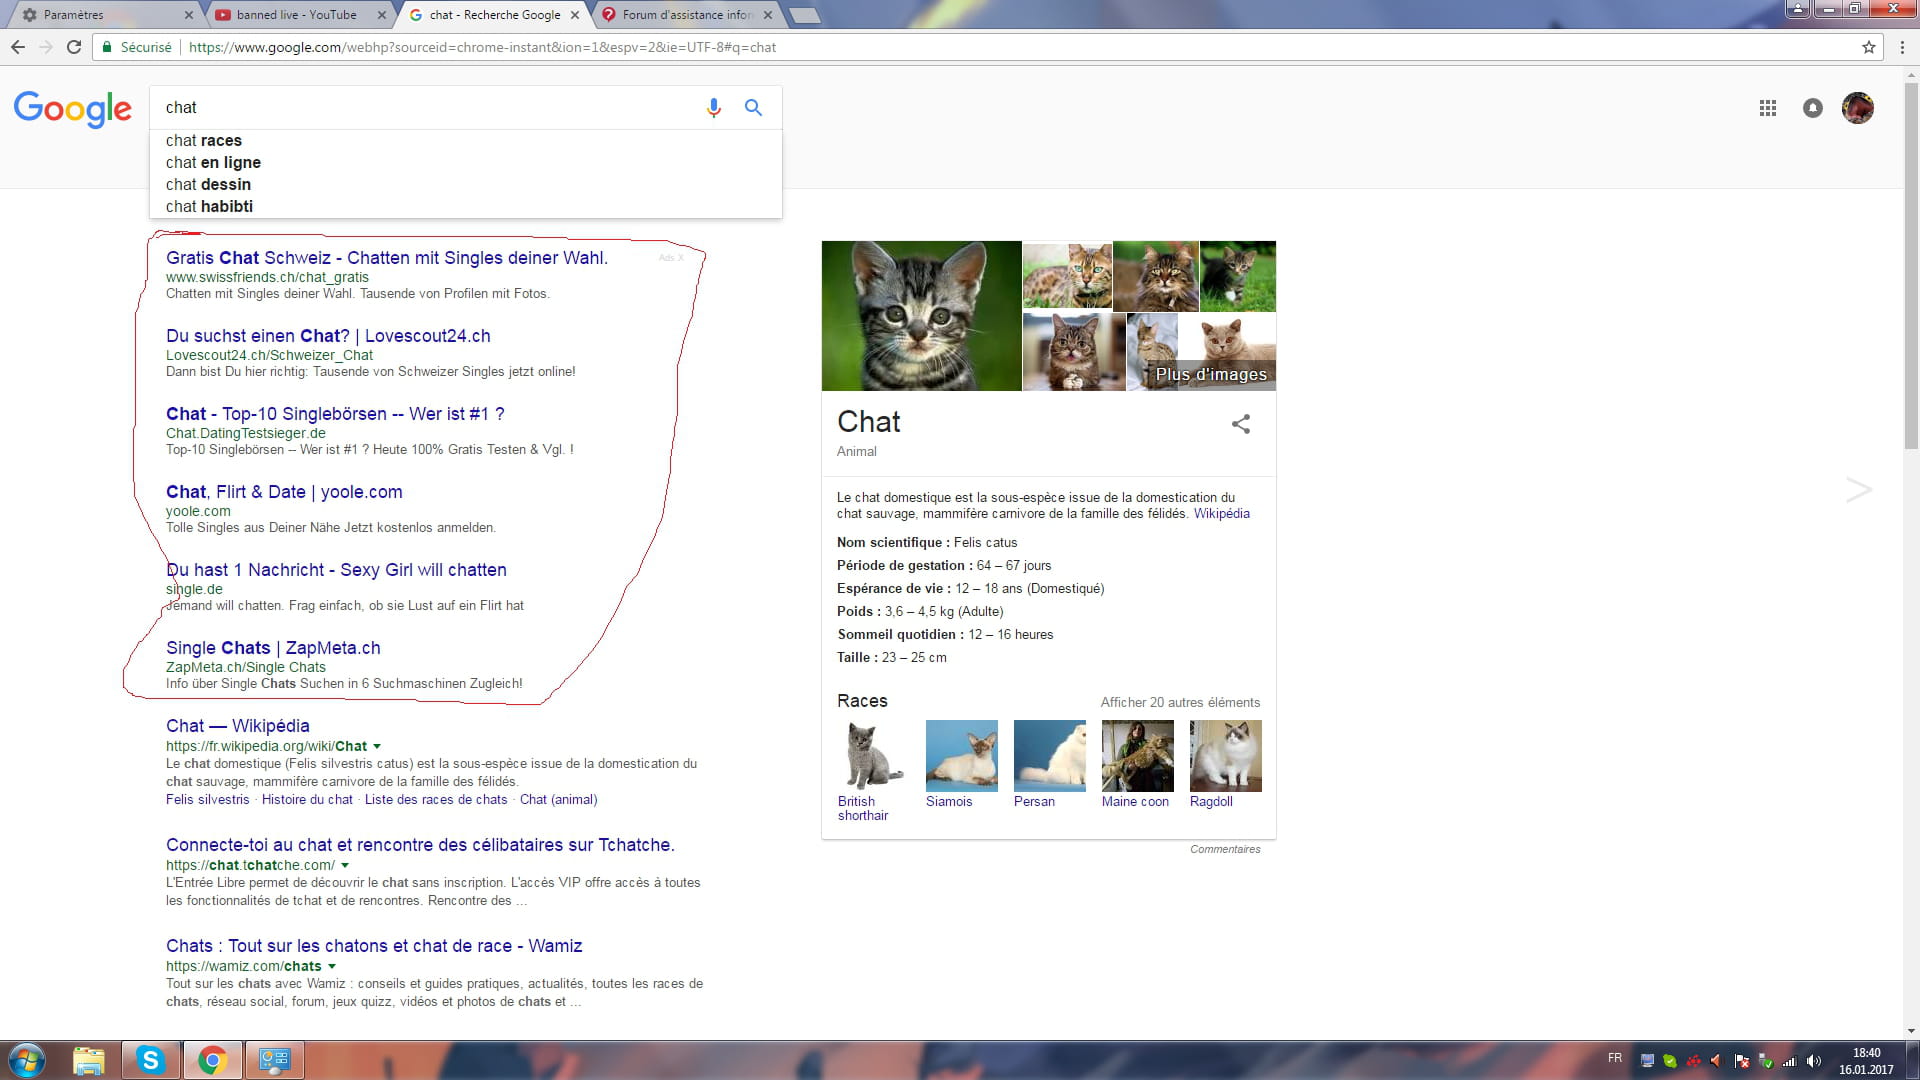Select suggestion 'chat en ligne'
Viewport: 1920px width, 1080px height.
click(465, 162)
